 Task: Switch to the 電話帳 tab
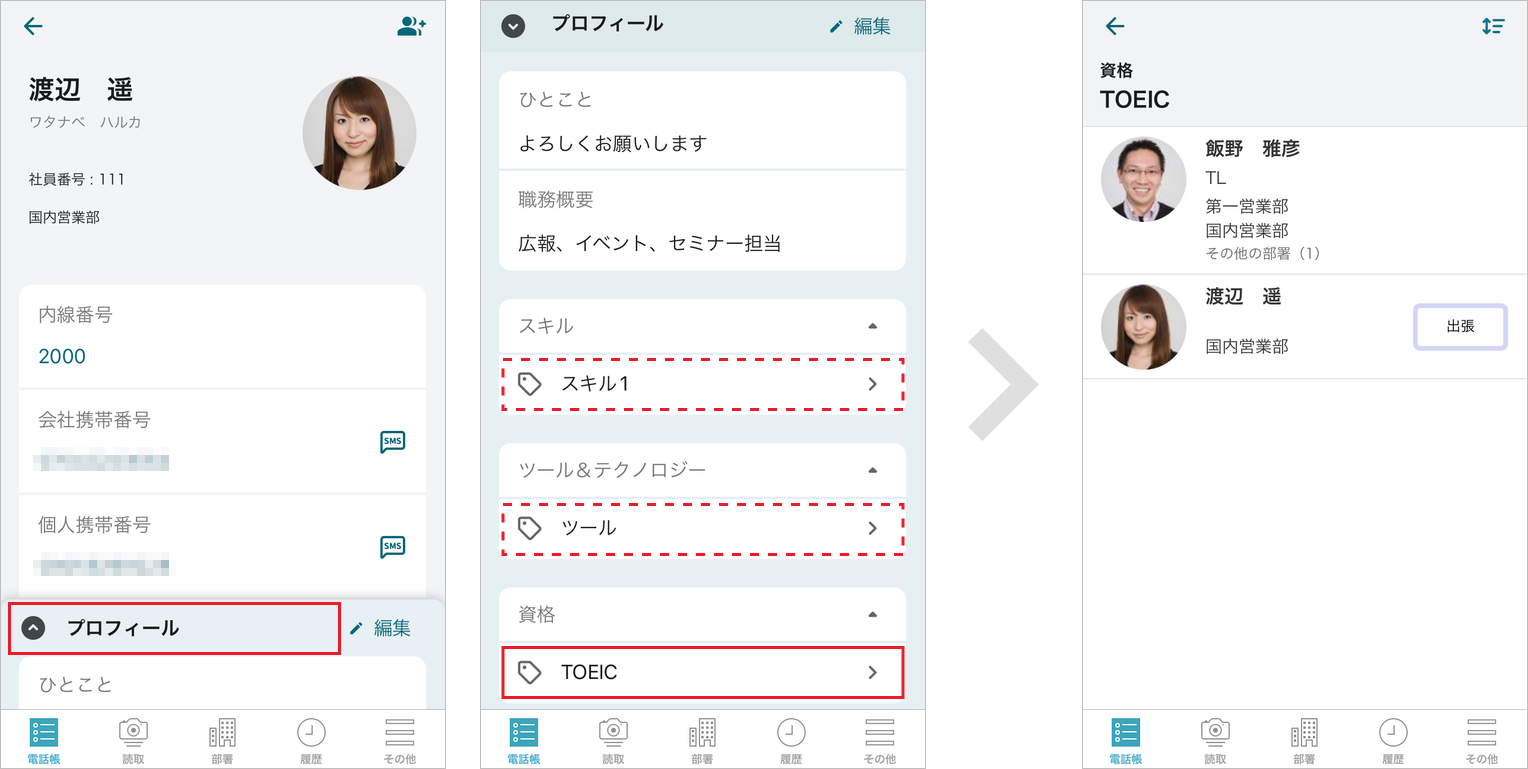[x=43, y=738]
